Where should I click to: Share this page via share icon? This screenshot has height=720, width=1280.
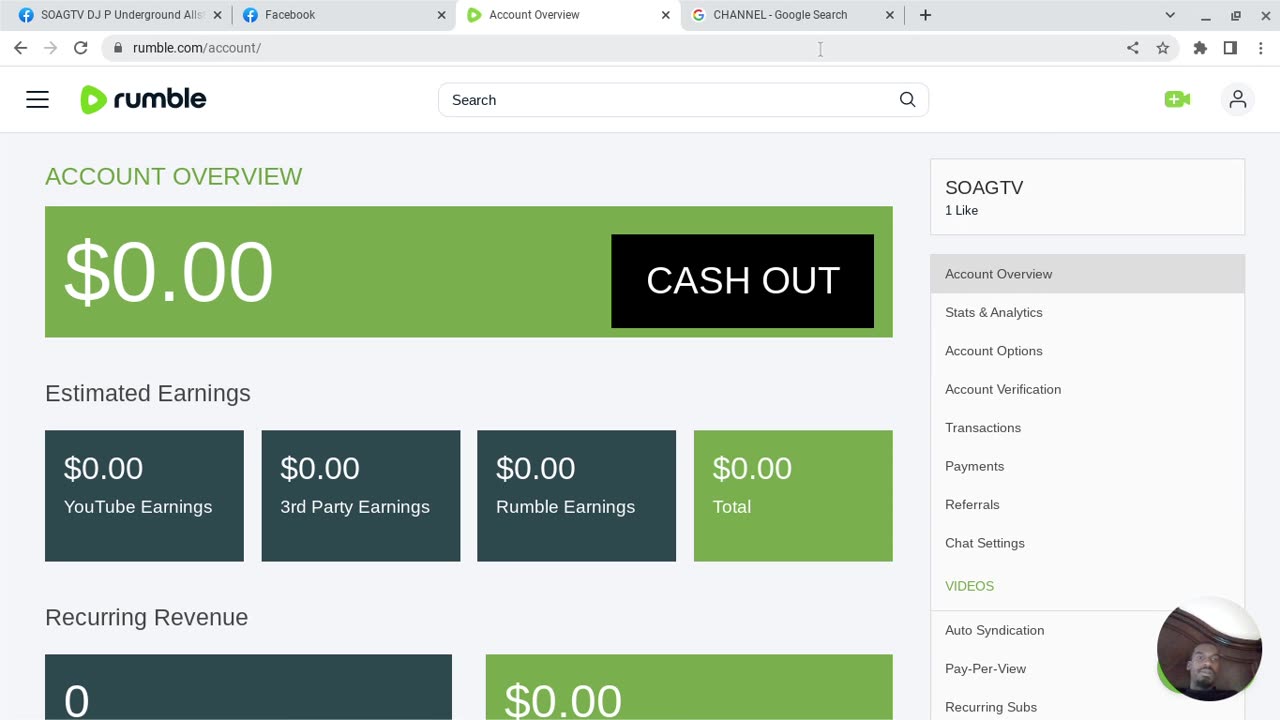tap(1132, 48)
